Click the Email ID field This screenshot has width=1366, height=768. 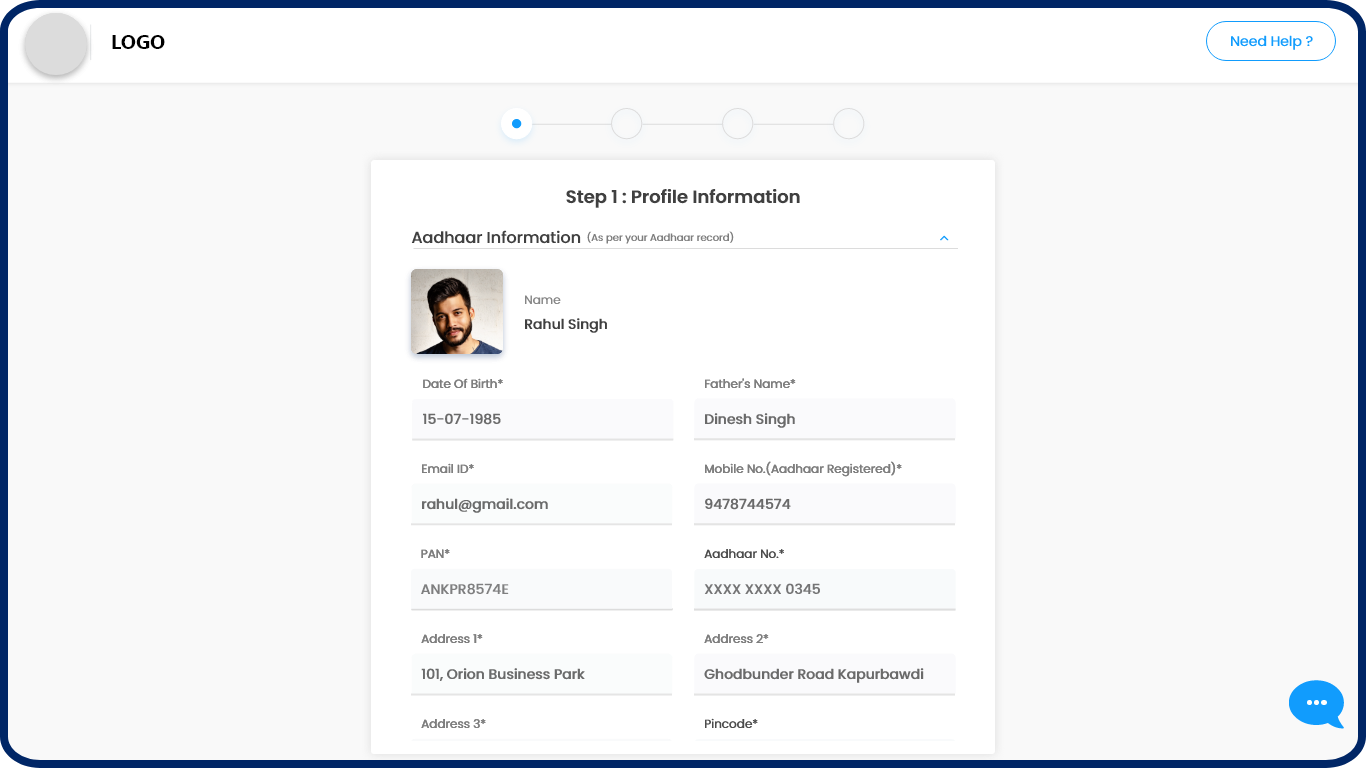tap(541, 504)
